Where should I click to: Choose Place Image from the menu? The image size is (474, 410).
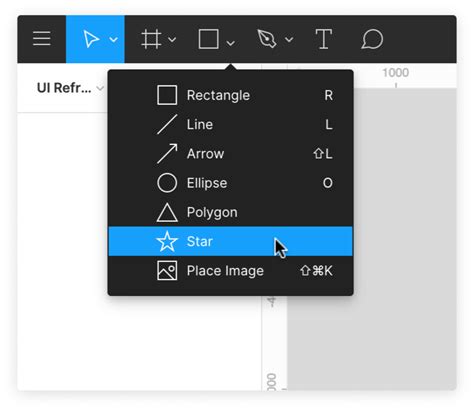[230, 271]
